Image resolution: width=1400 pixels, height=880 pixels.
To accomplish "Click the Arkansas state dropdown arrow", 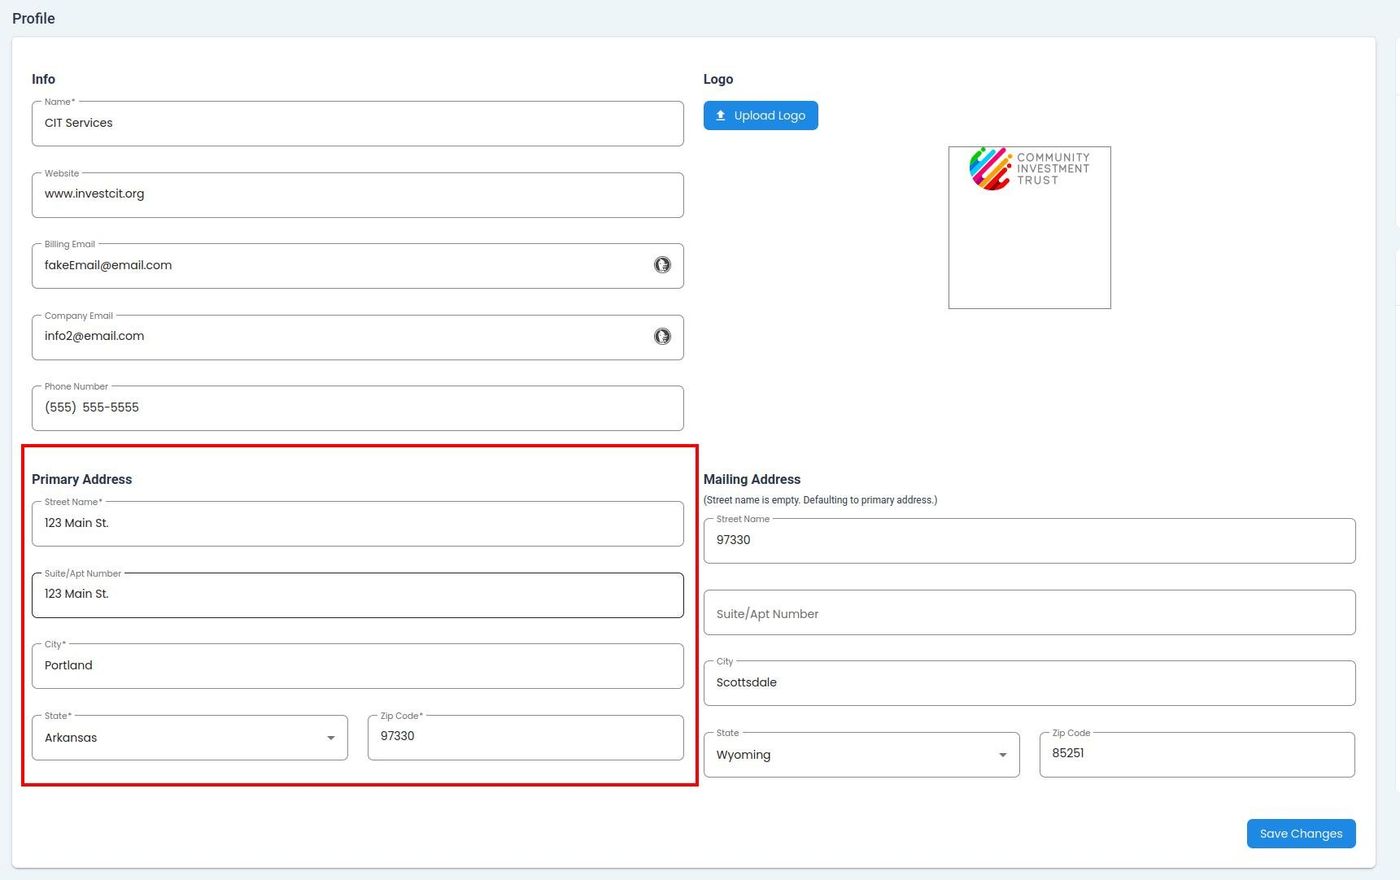I will click(331, 738).
